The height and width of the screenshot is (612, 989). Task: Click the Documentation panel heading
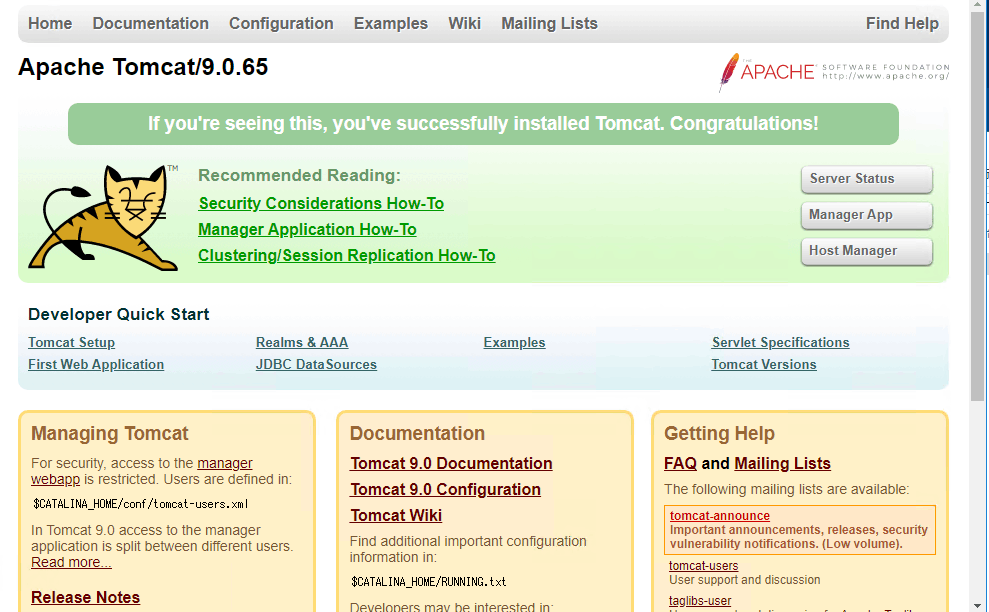click(418, 433)
